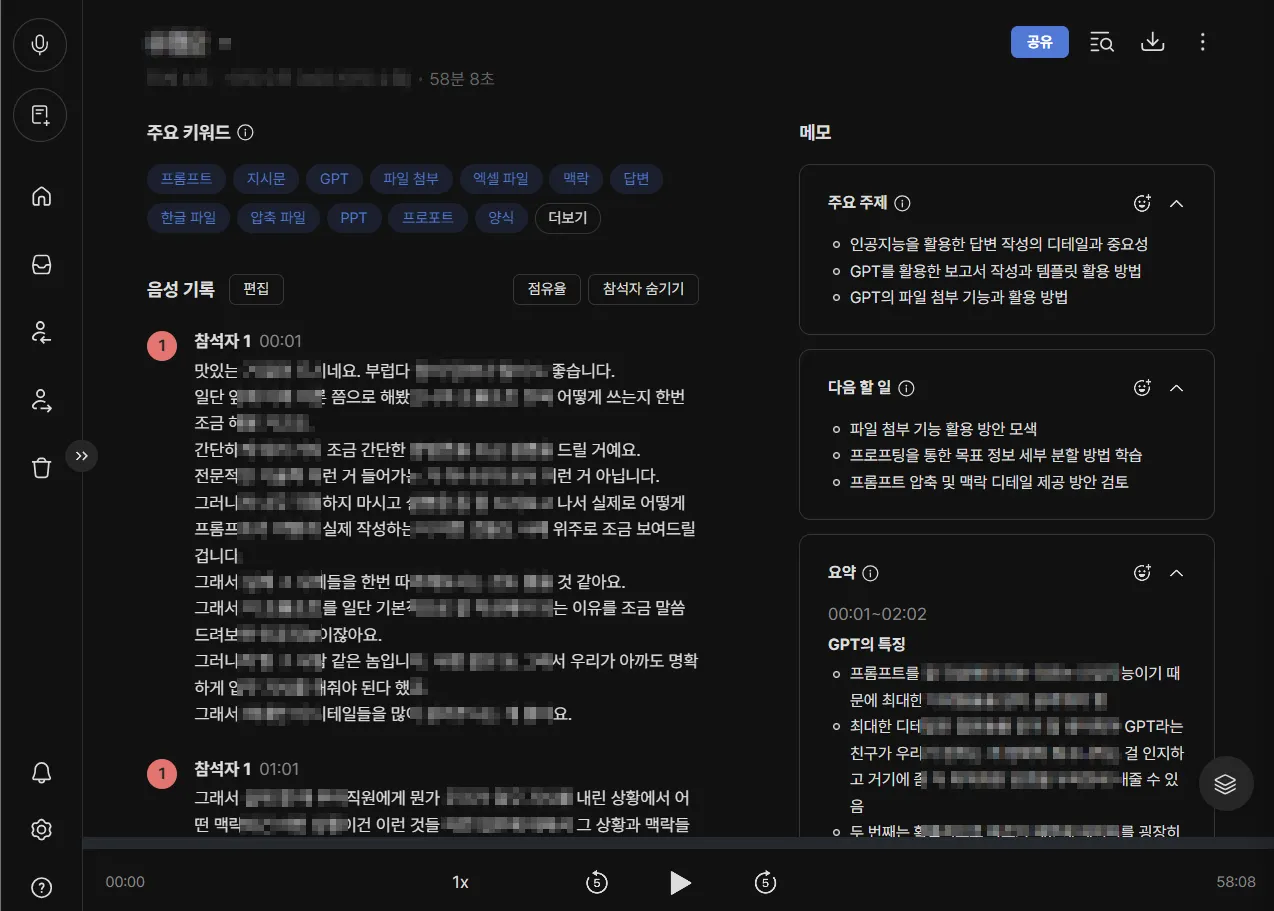Start a new recording with the microphone icon
This screenshot has width=1274, height=911.
pos(40,45)
